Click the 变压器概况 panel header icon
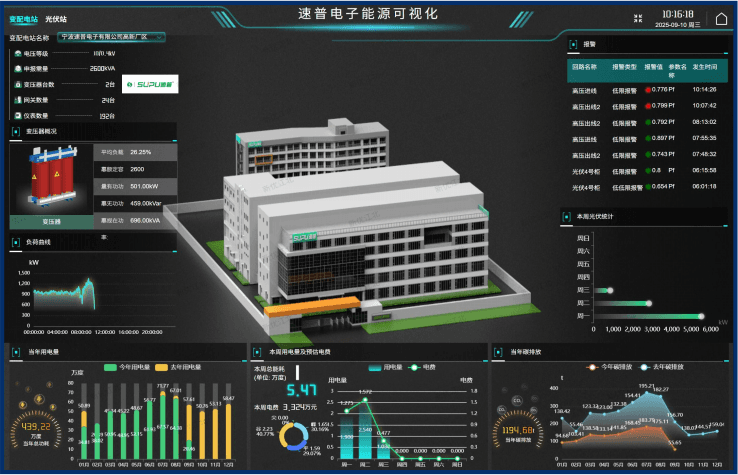This screenshot has height=475, width=738. tap(16, 131)
